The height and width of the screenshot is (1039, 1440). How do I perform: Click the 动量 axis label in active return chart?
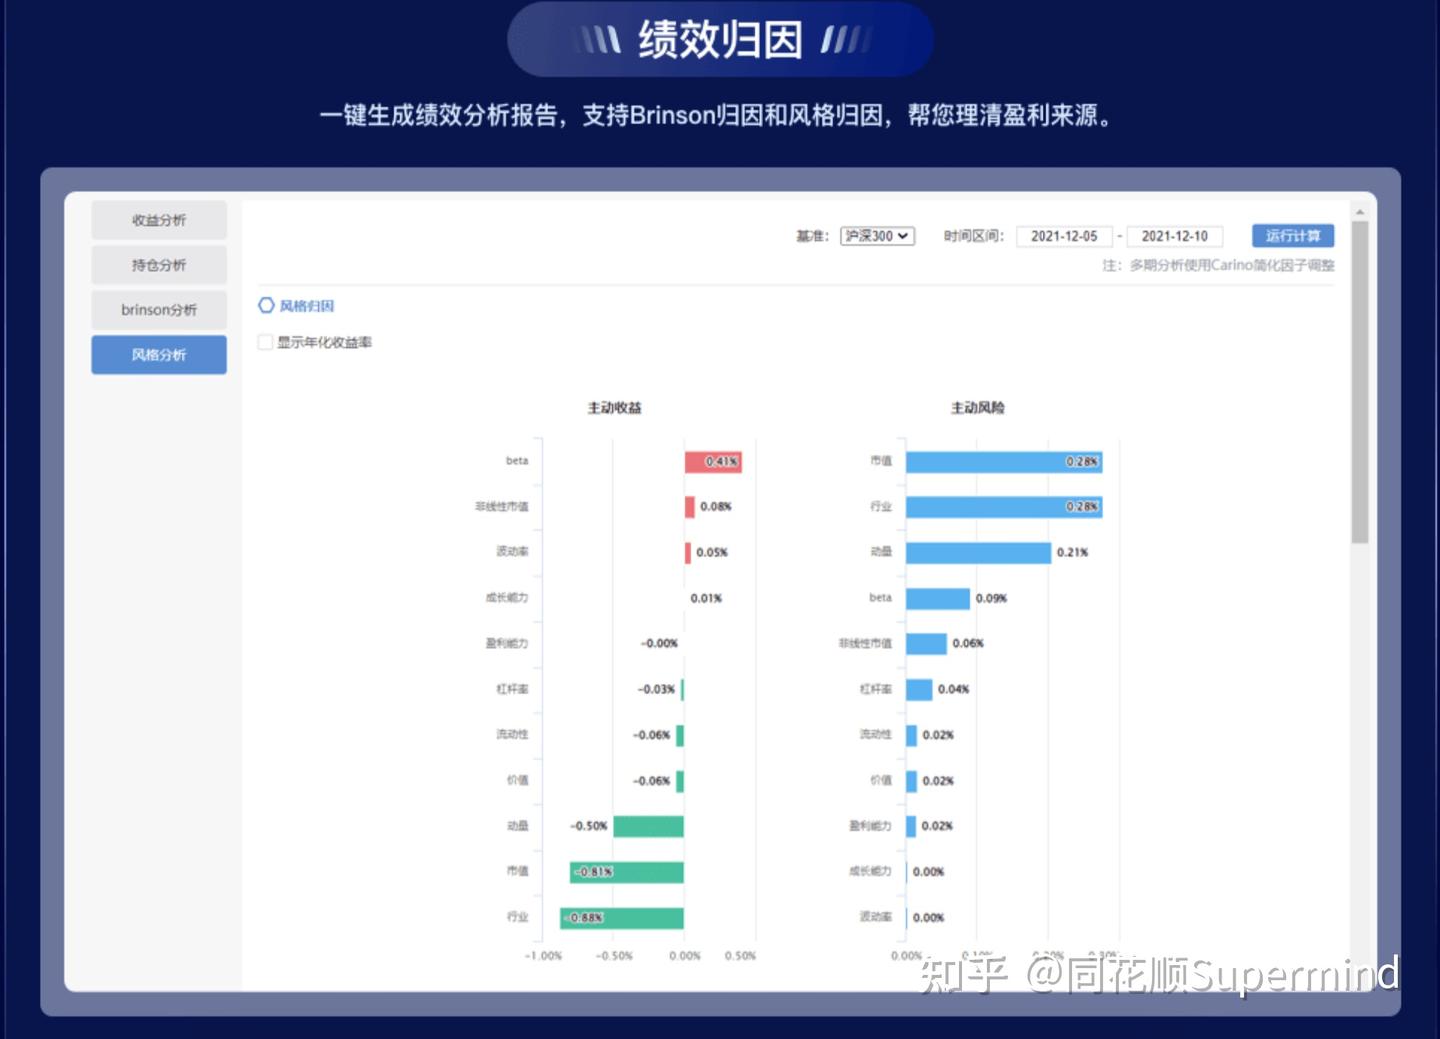pos(516,826)
